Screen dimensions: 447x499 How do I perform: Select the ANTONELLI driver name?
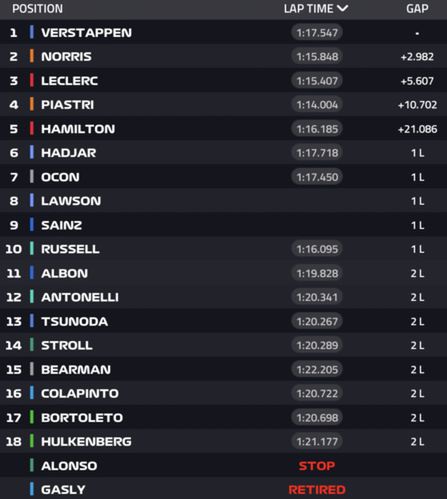pos(80,297)
